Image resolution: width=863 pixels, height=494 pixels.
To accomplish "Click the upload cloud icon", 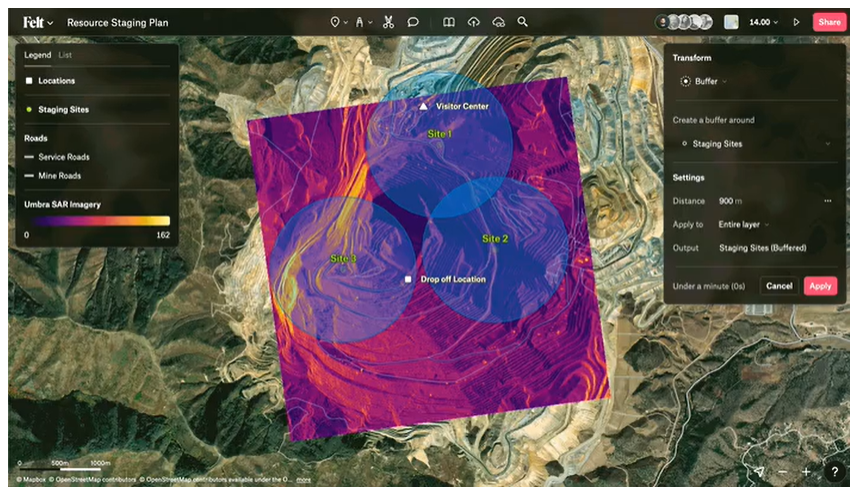I will tap(473, 22).
